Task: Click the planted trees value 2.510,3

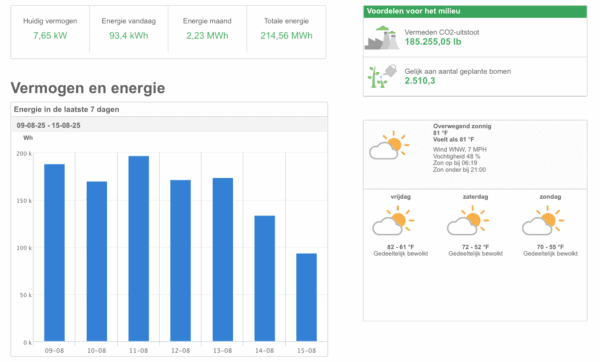Action: click(x=420, y=81)
